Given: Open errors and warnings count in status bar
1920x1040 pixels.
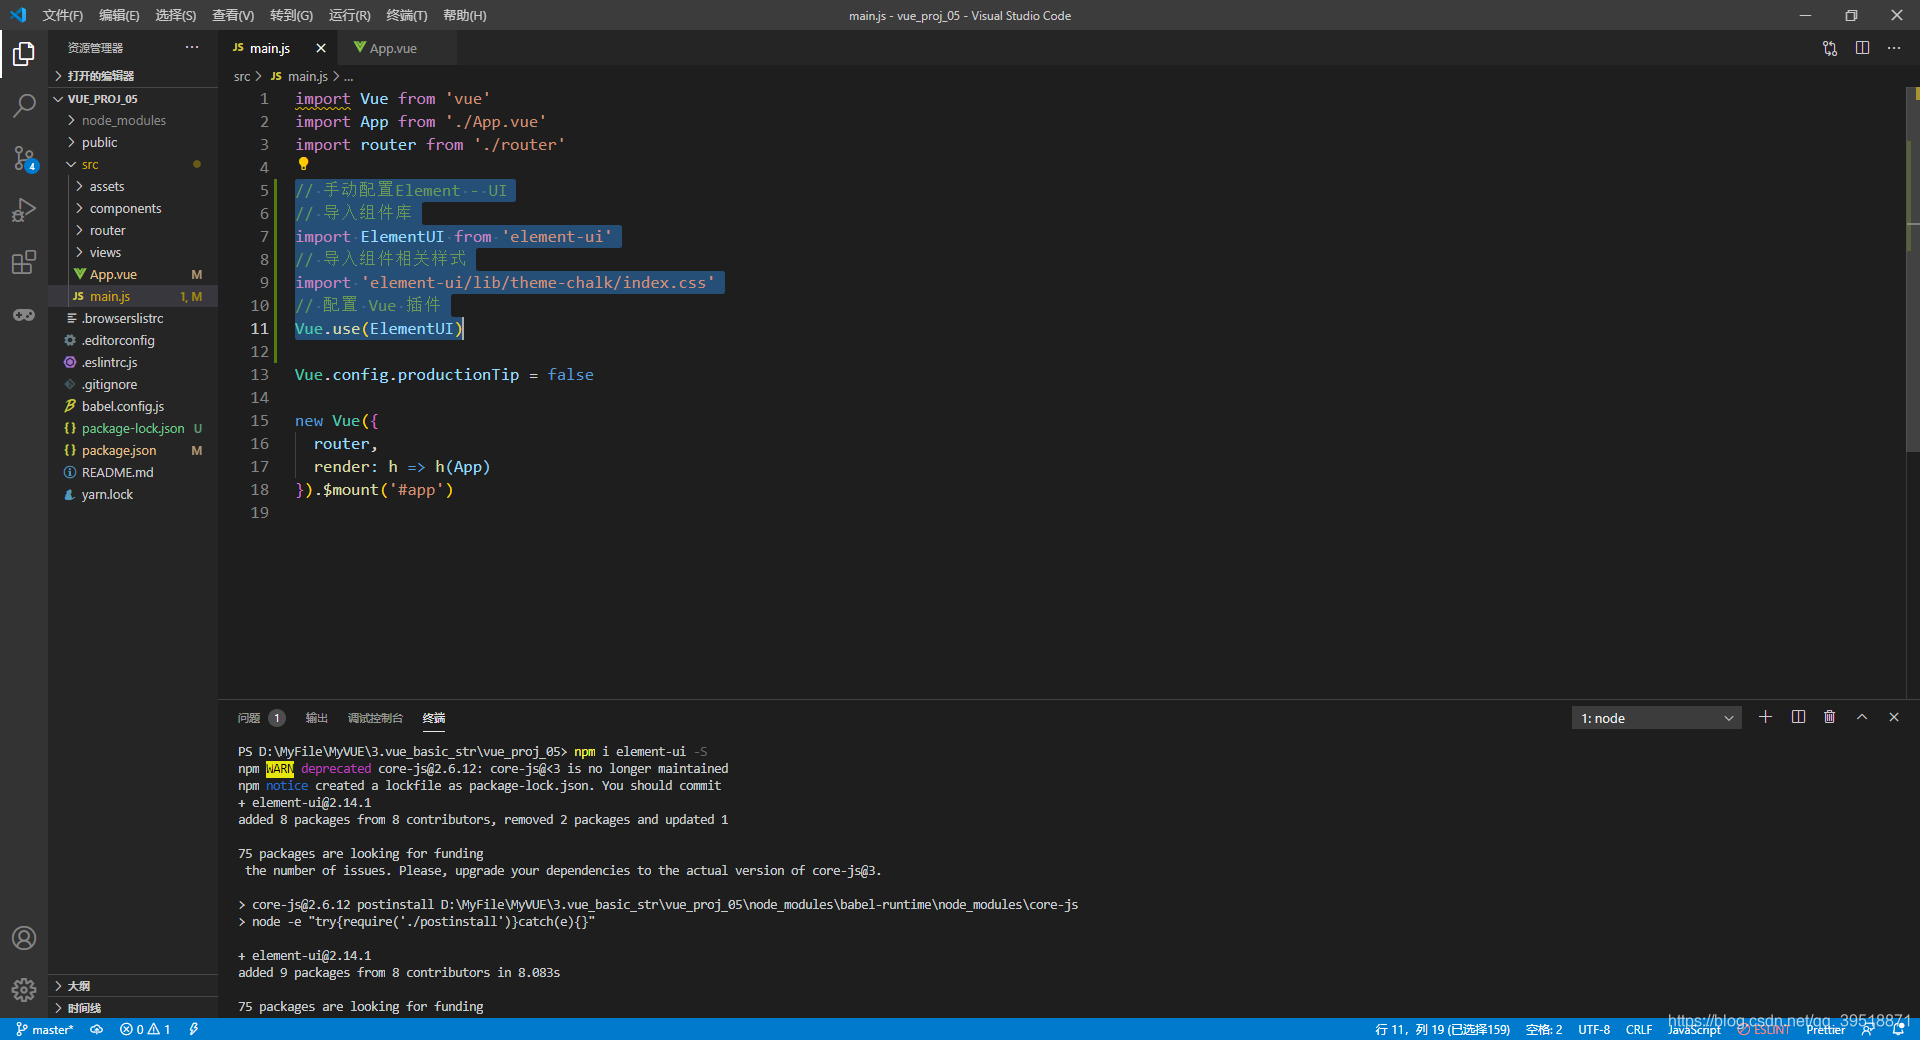Looking at the screenshot, I should tap(145, 1029).
